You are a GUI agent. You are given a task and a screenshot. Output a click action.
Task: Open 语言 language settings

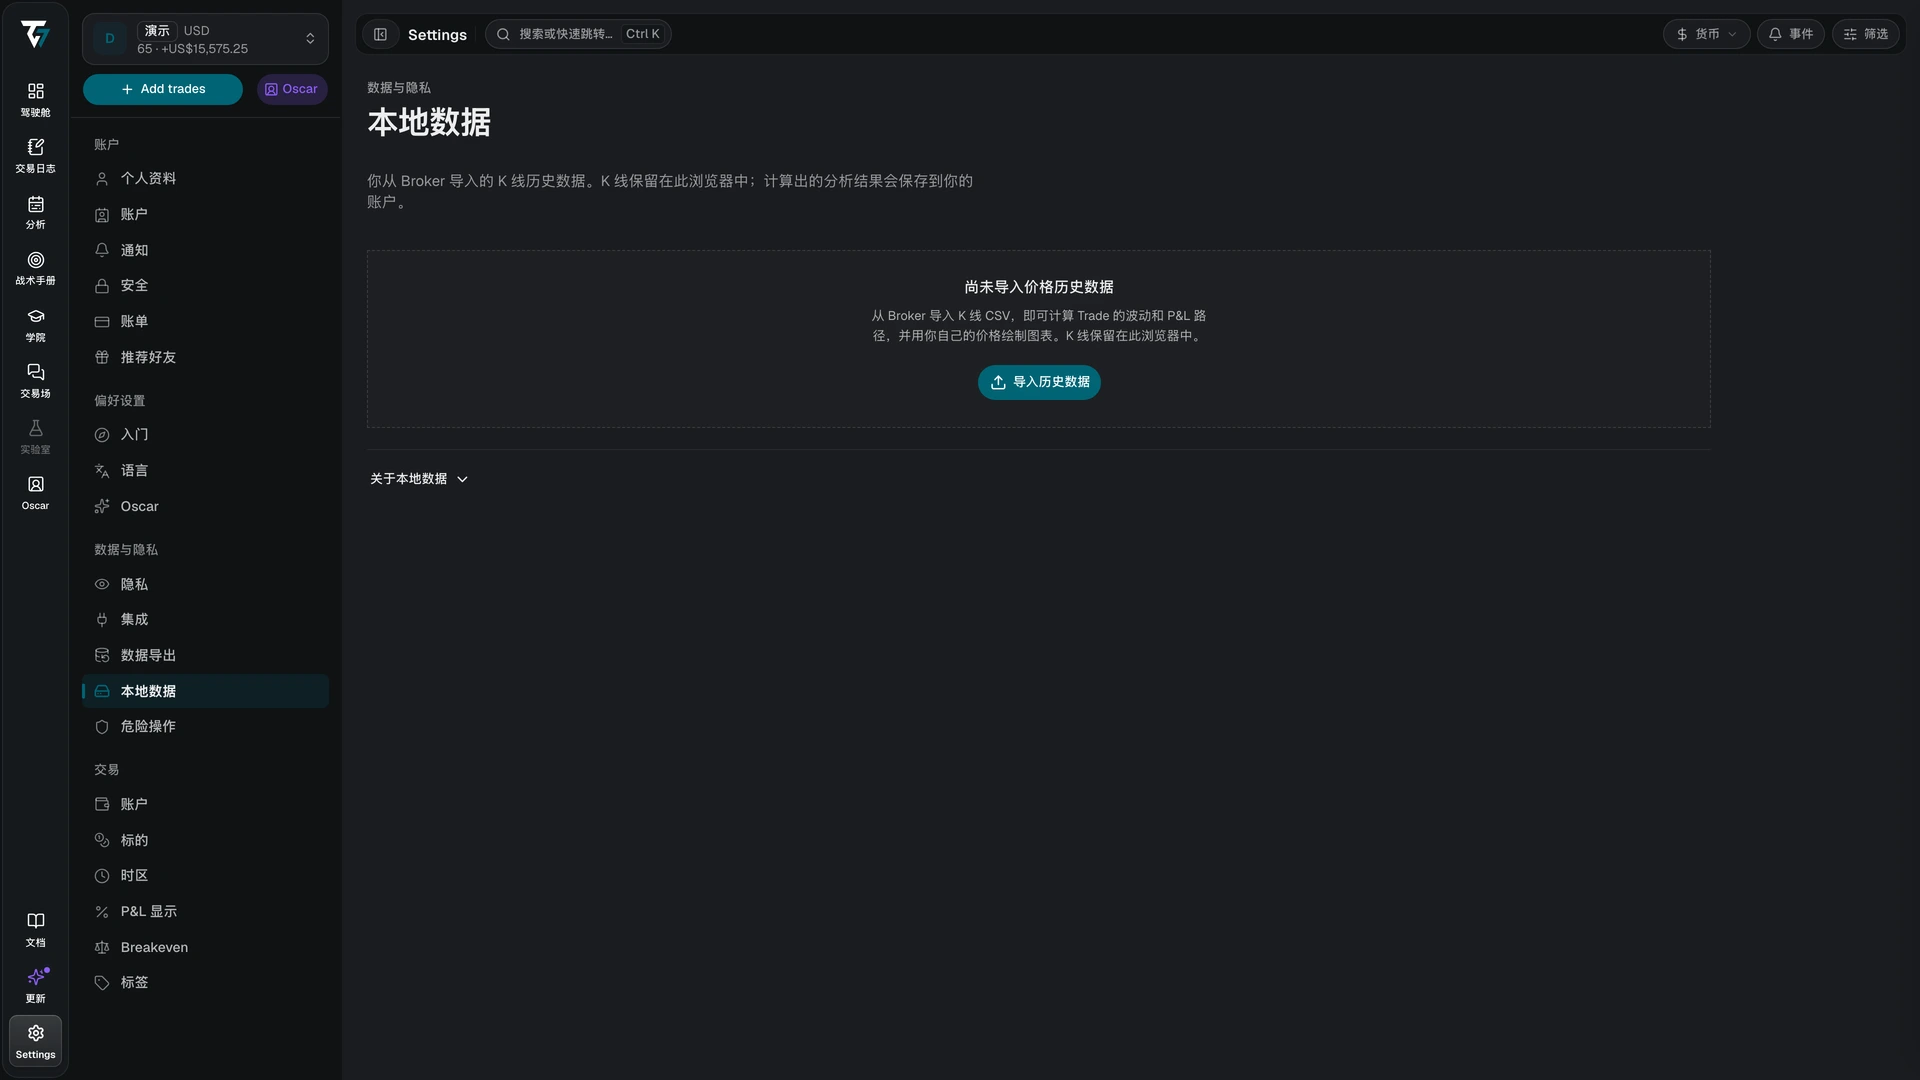point(205,470)
